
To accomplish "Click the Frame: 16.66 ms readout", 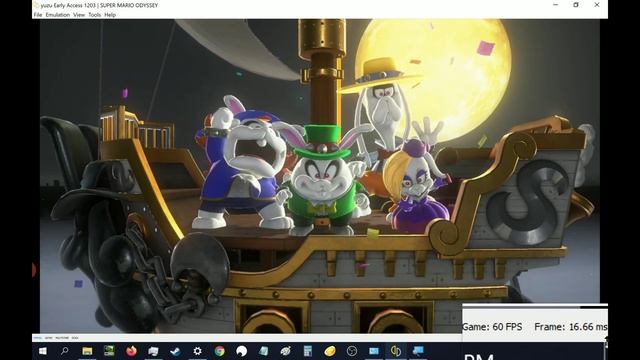I will [571, 327].
